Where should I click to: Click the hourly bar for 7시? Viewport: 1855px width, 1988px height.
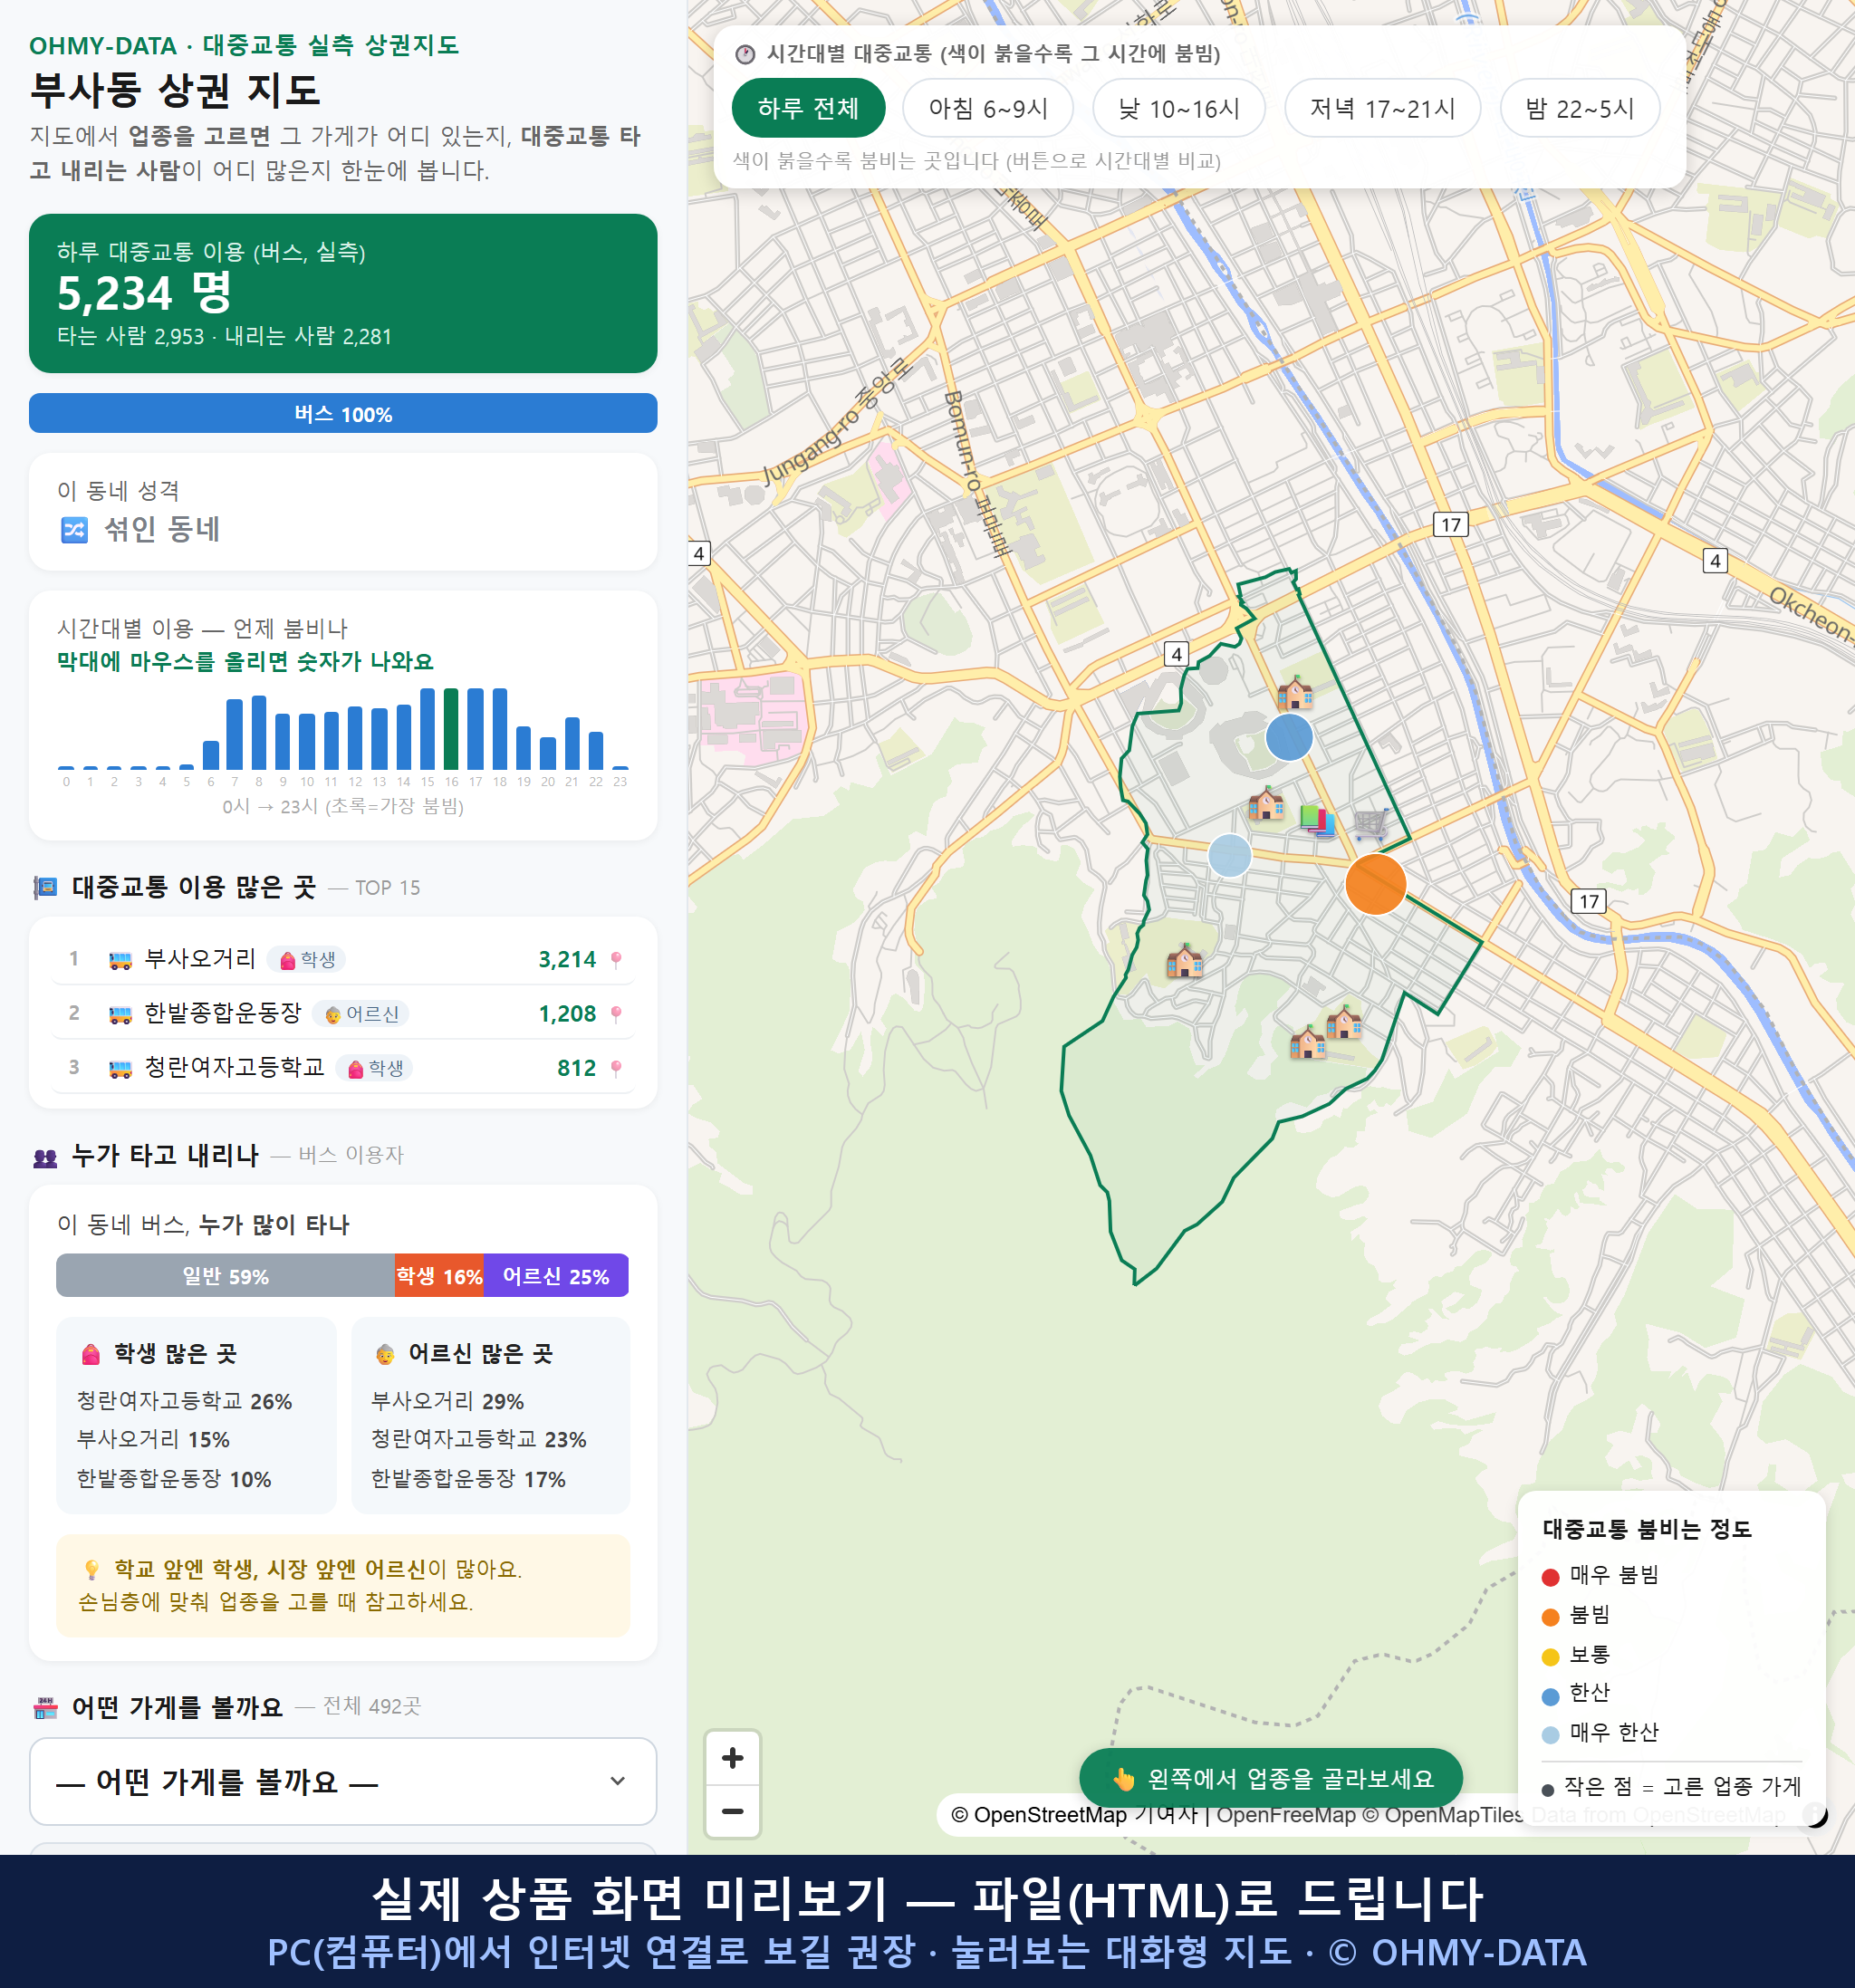point(234,734)
